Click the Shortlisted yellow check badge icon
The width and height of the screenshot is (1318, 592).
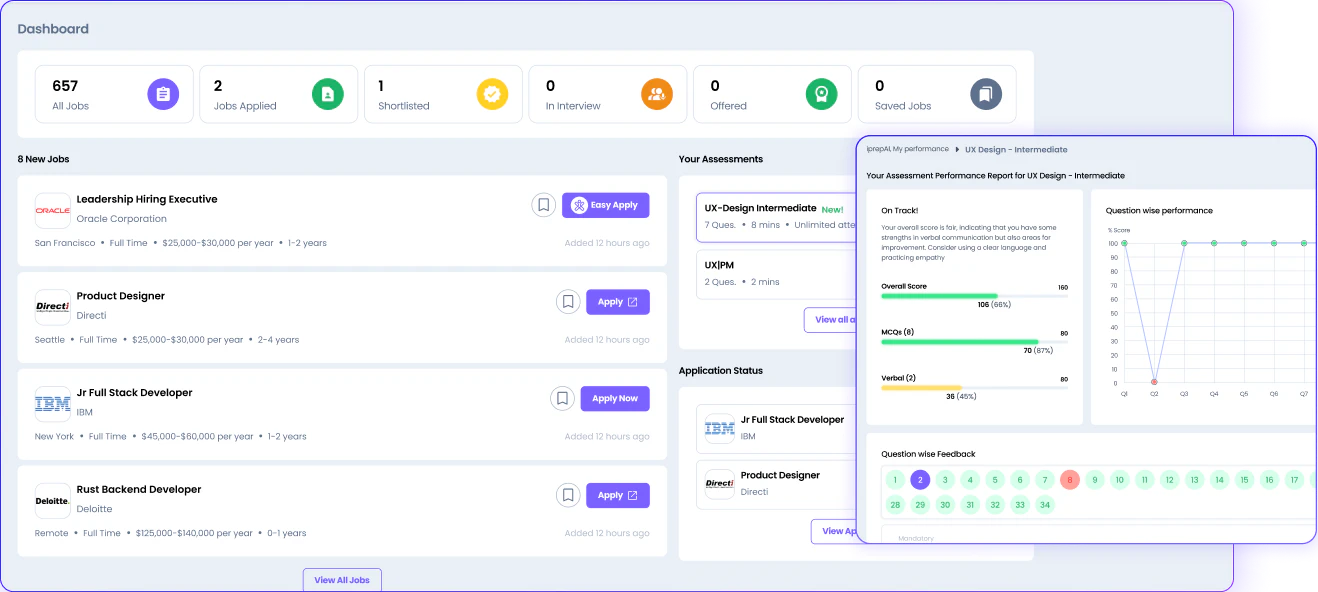point(492,93)
